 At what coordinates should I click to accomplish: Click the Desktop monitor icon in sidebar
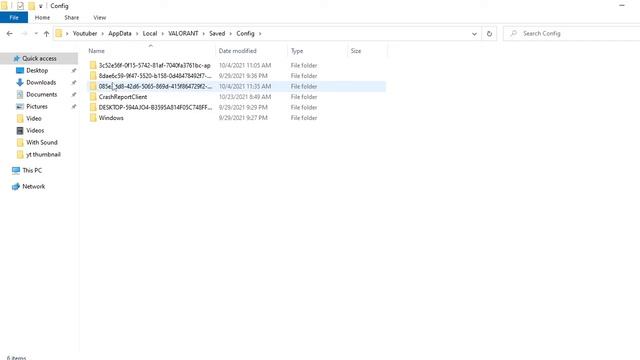pyautogui.click(x=20, y=71)
